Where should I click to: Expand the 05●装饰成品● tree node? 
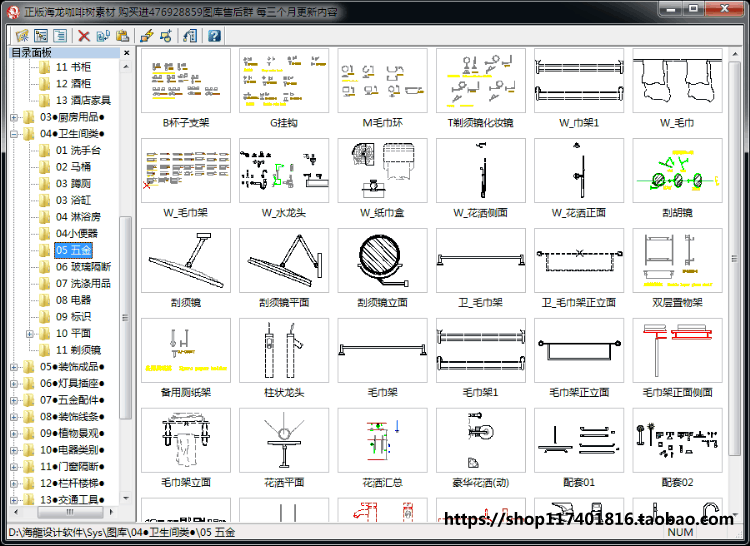[x=14, y=367]
